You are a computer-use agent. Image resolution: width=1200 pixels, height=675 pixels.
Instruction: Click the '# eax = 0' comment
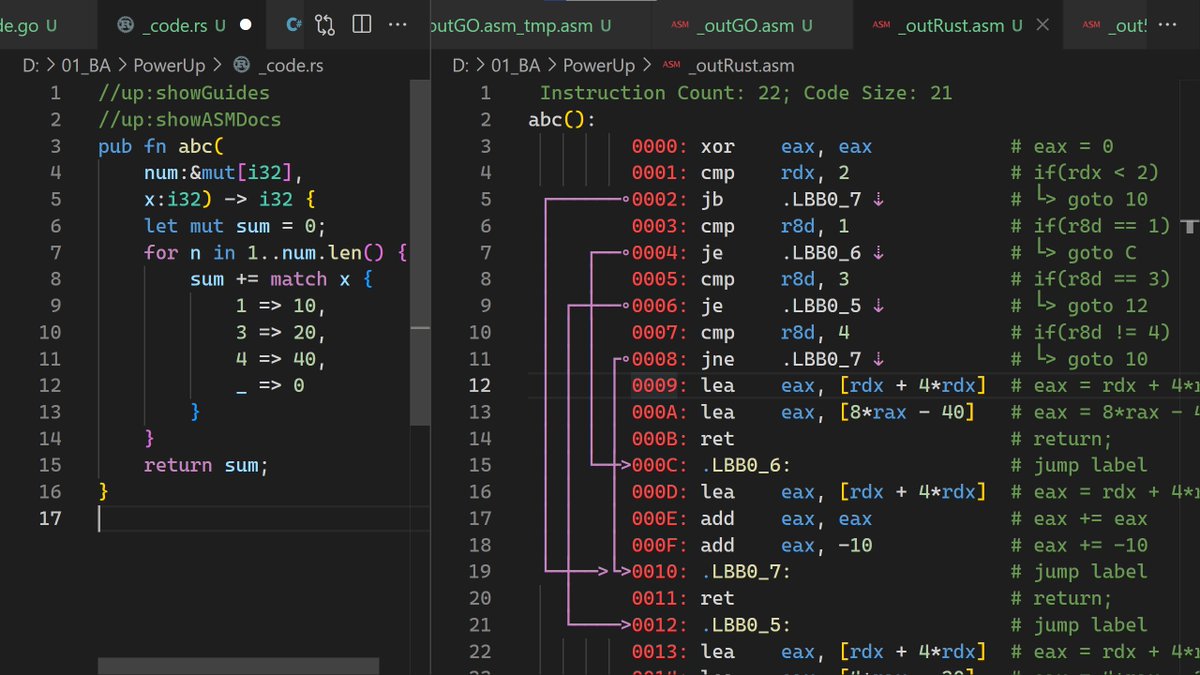[1061, 146]
